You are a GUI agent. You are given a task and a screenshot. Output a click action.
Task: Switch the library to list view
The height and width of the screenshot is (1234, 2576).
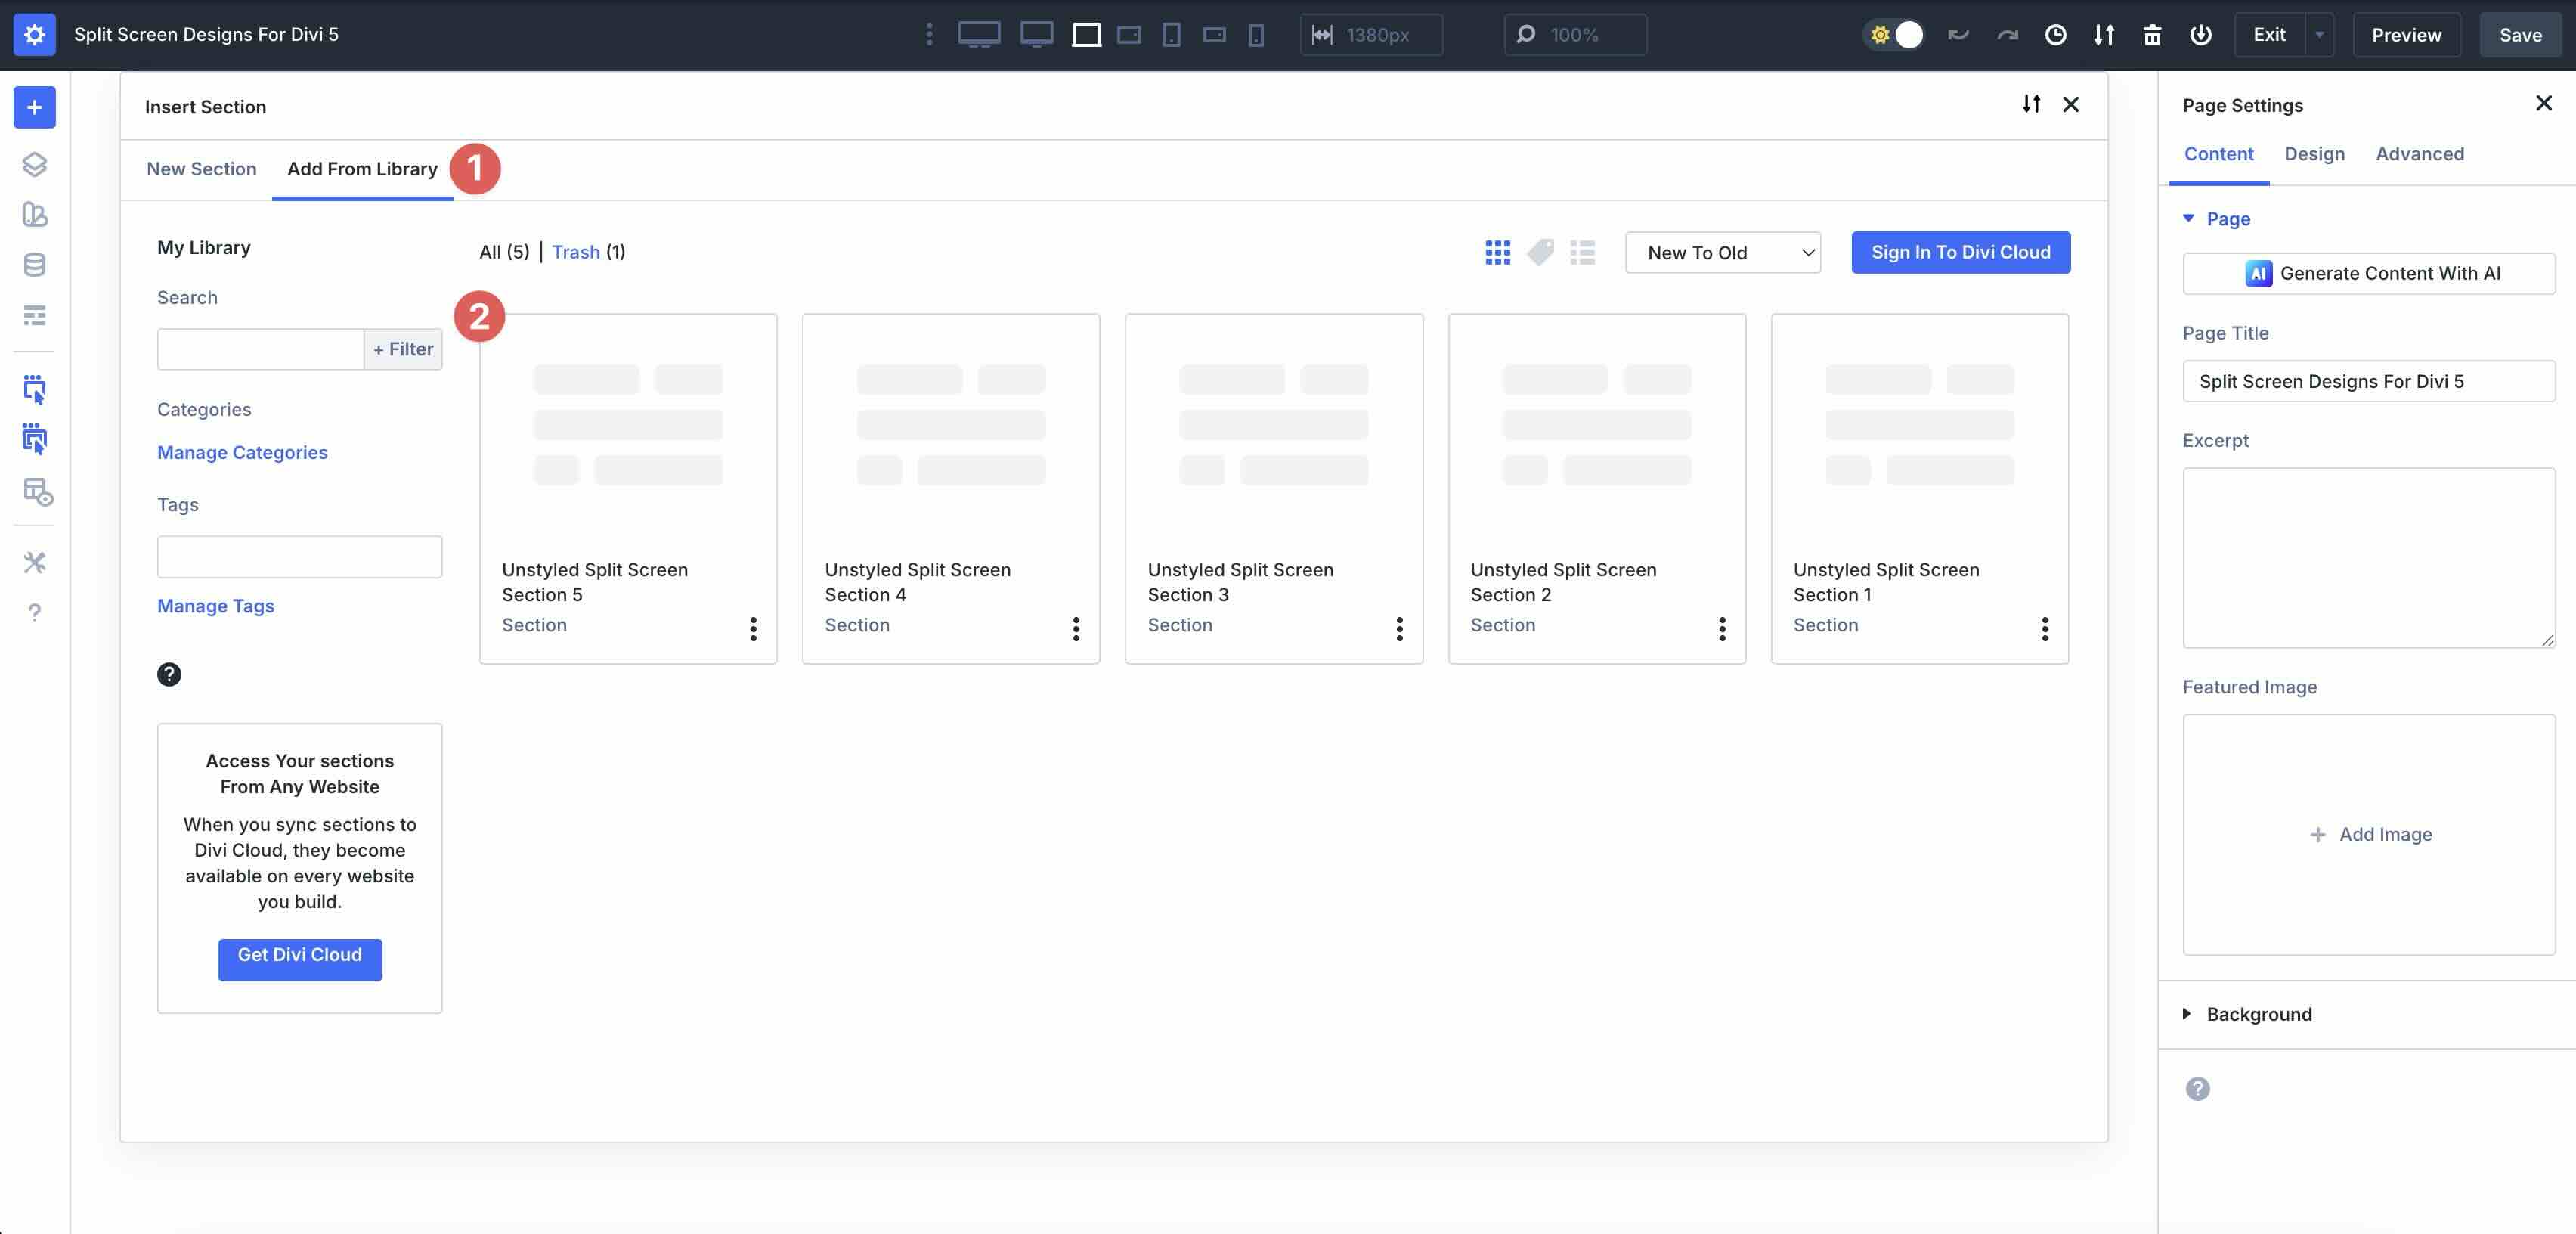[1583, 252]
